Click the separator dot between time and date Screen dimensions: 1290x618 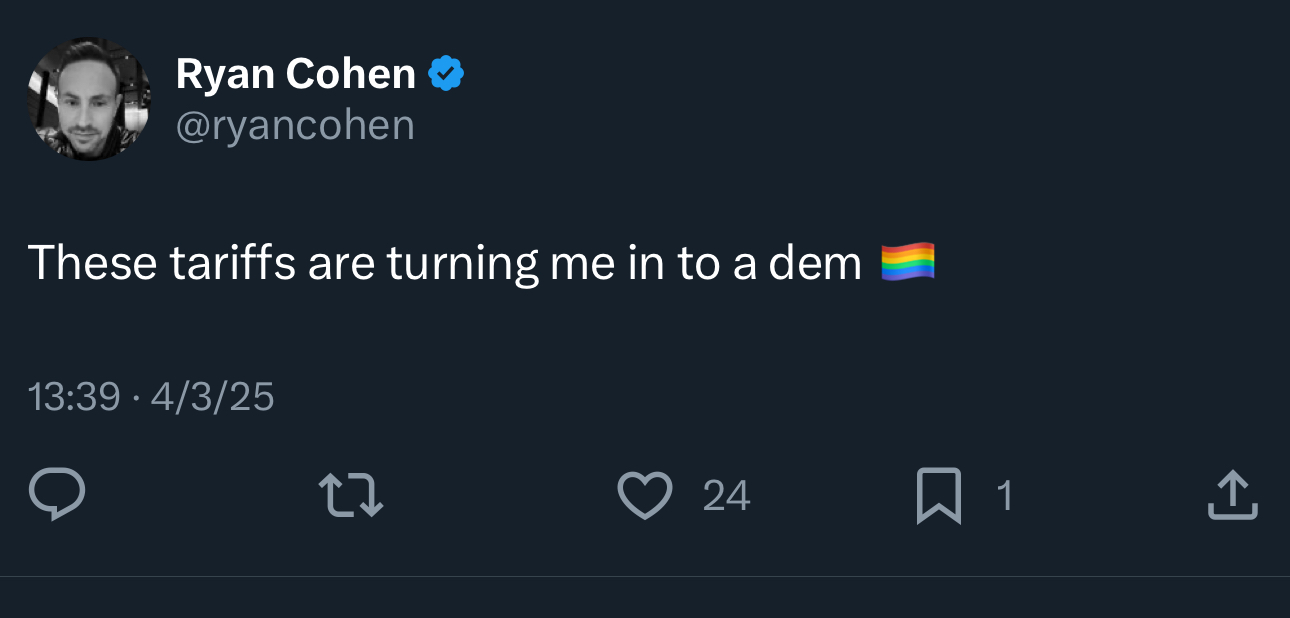(136, 399)
